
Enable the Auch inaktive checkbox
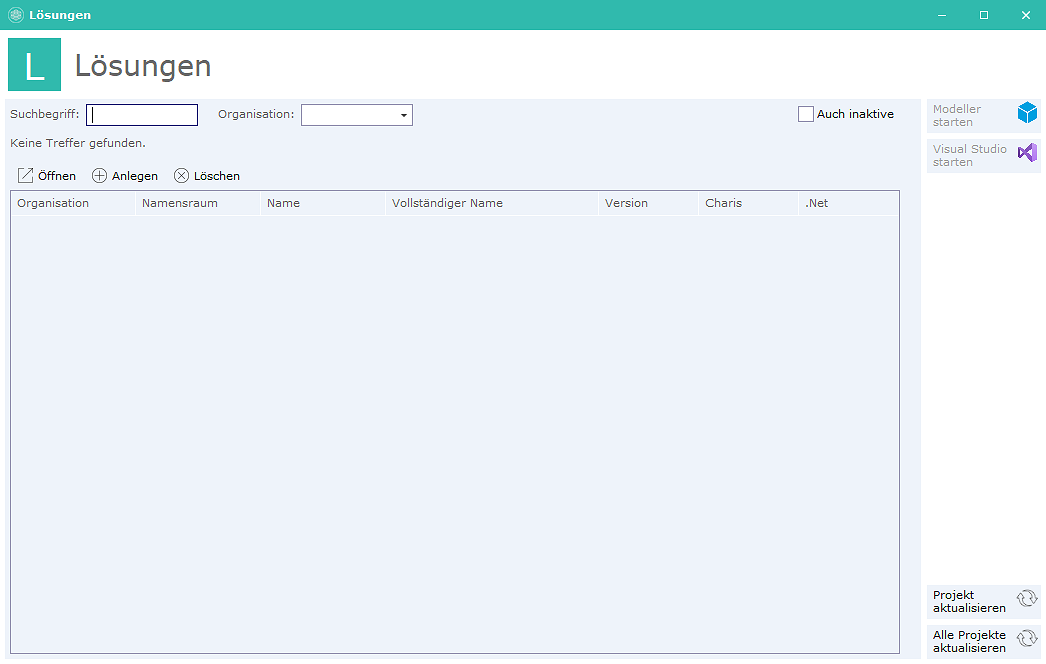pos(806,114)
